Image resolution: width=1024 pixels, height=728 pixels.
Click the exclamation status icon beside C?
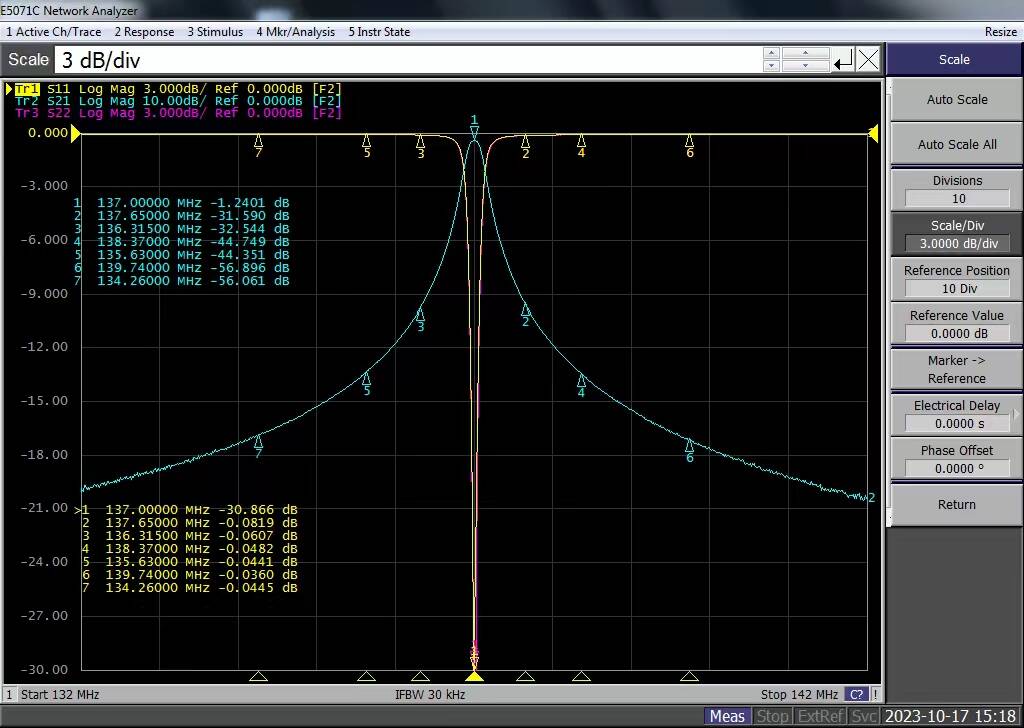(x=875, y=694)
